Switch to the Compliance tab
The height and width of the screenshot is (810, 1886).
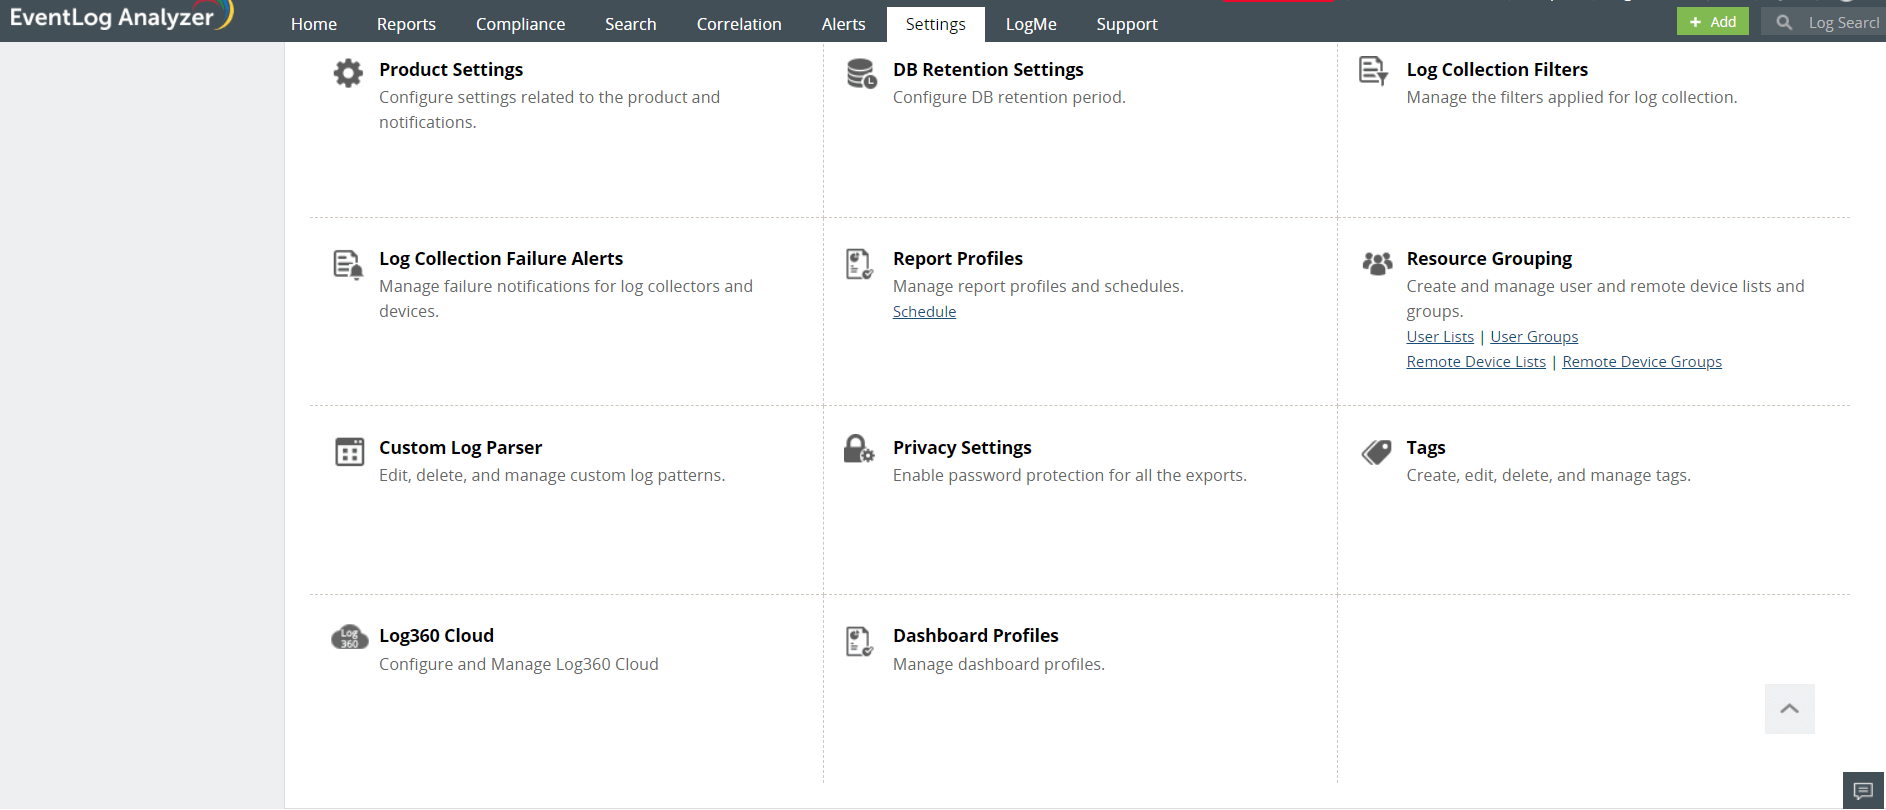coord(520,24)
